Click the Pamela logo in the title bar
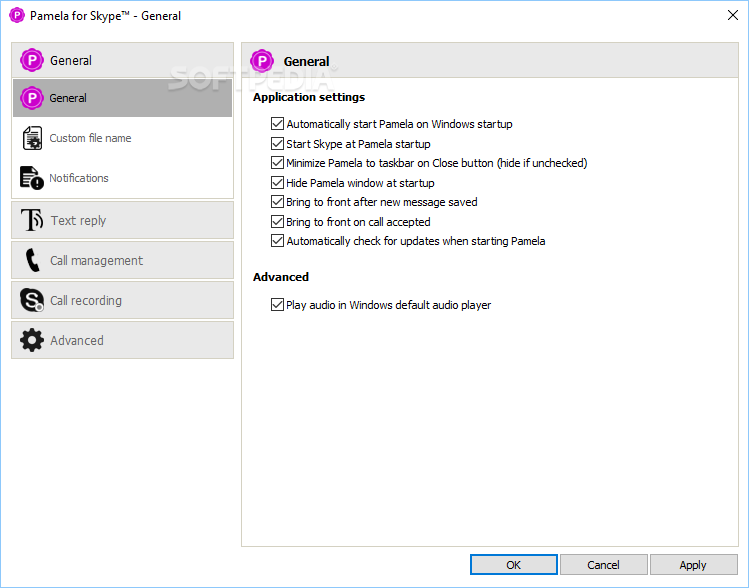749x588 pixels. 17,15
